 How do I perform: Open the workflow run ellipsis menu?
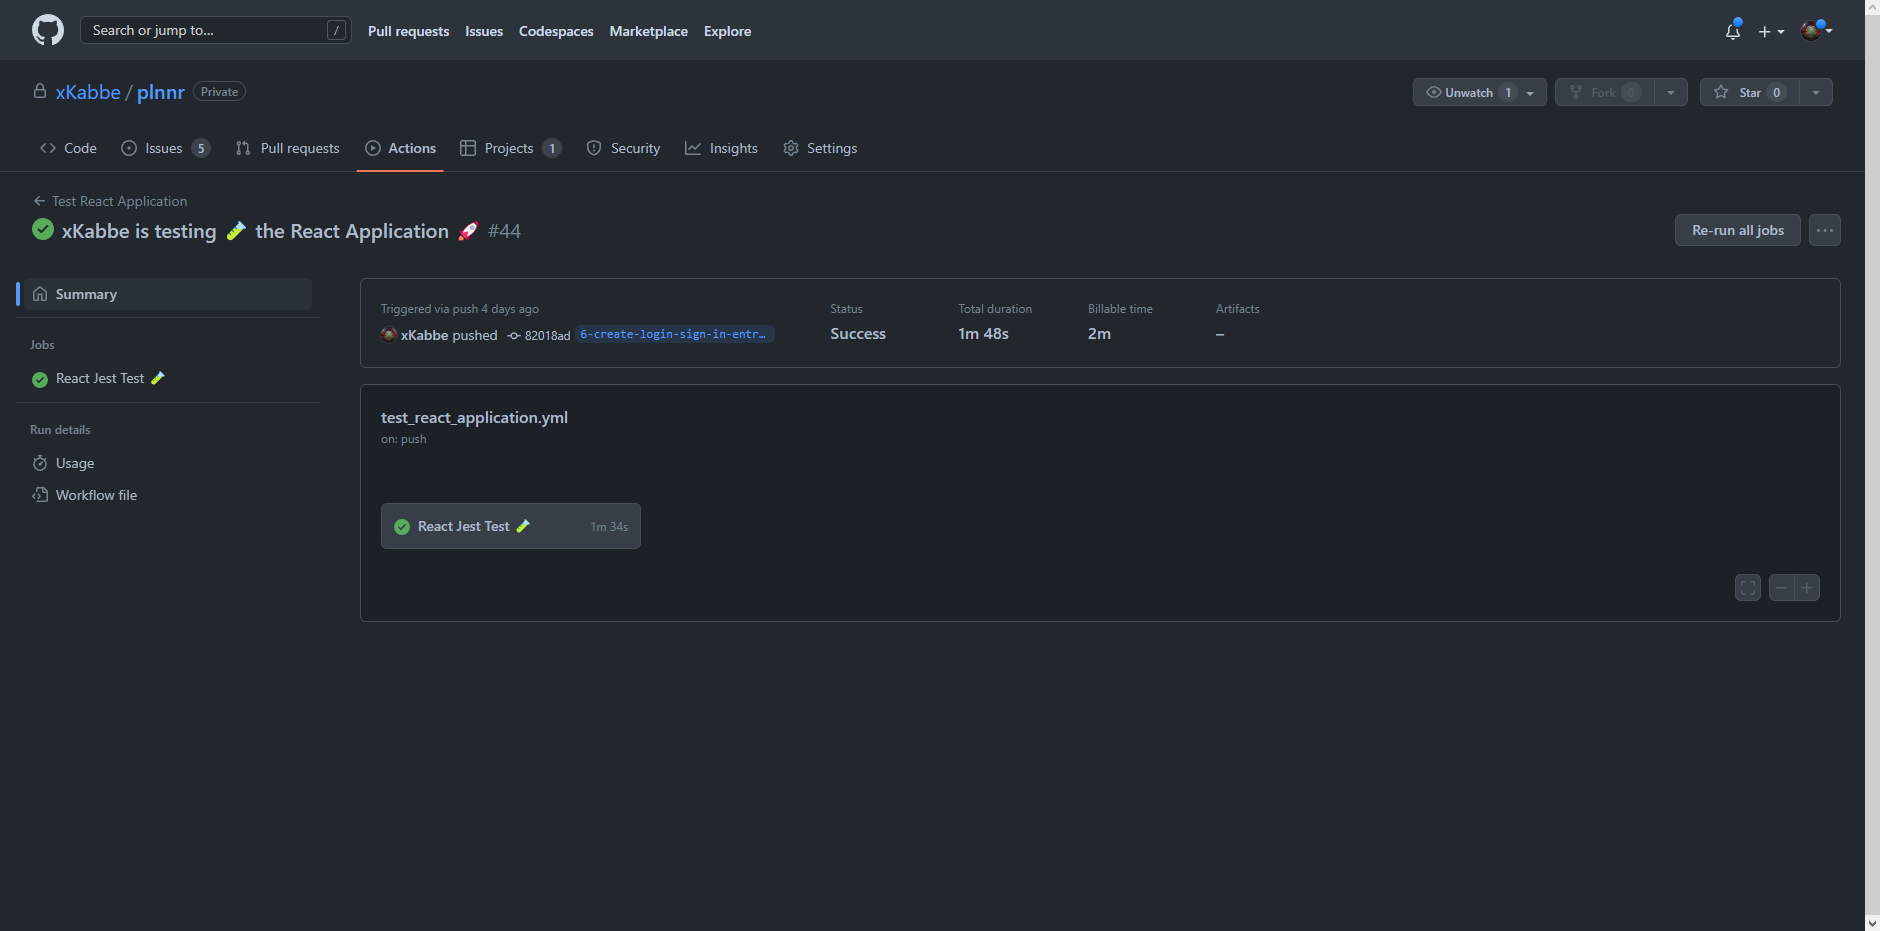click(1825, 230)
